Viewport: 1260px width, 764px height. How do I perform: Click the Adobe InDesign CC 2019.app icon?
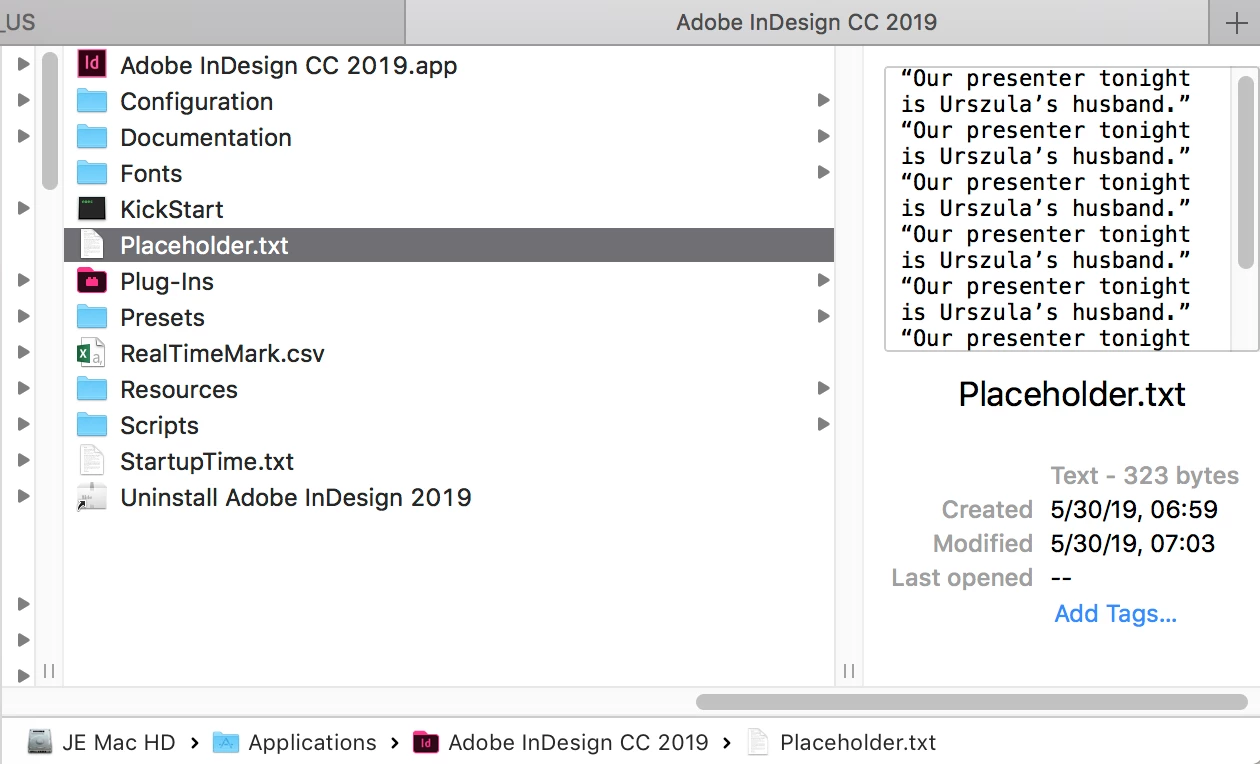click(x=92, y=65)
